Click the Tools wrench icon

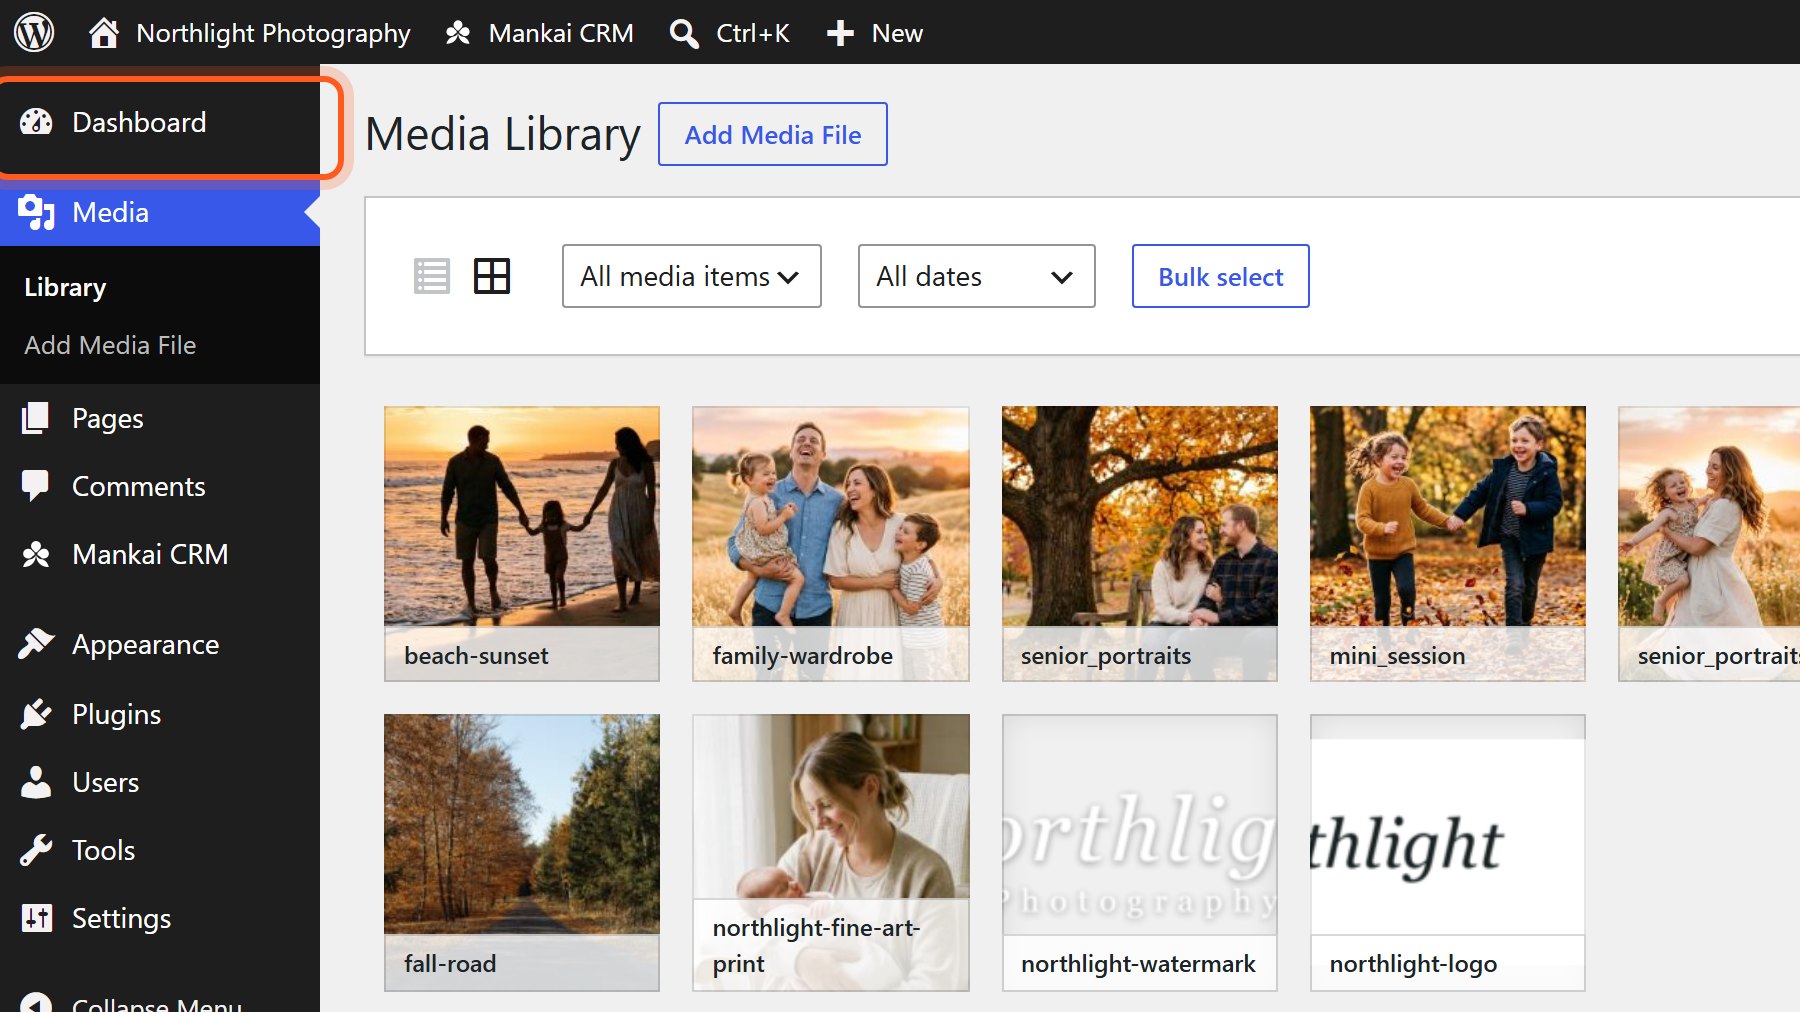pos(36,850)
